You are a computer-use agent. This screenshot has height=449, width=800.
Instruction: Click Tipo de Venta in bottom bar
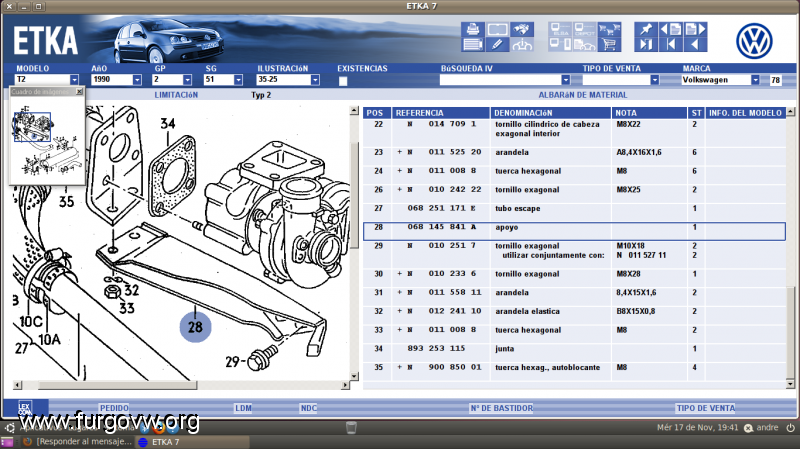pos(706,408)
